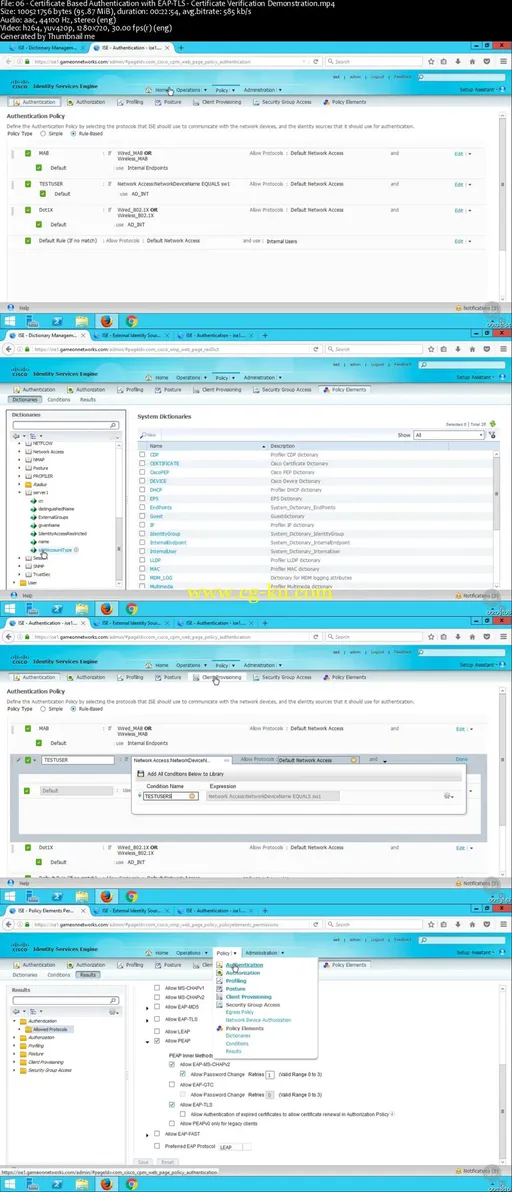Enable the Allow MS-CHAPv1 checkbox
512x1192 pixels.
157,988
